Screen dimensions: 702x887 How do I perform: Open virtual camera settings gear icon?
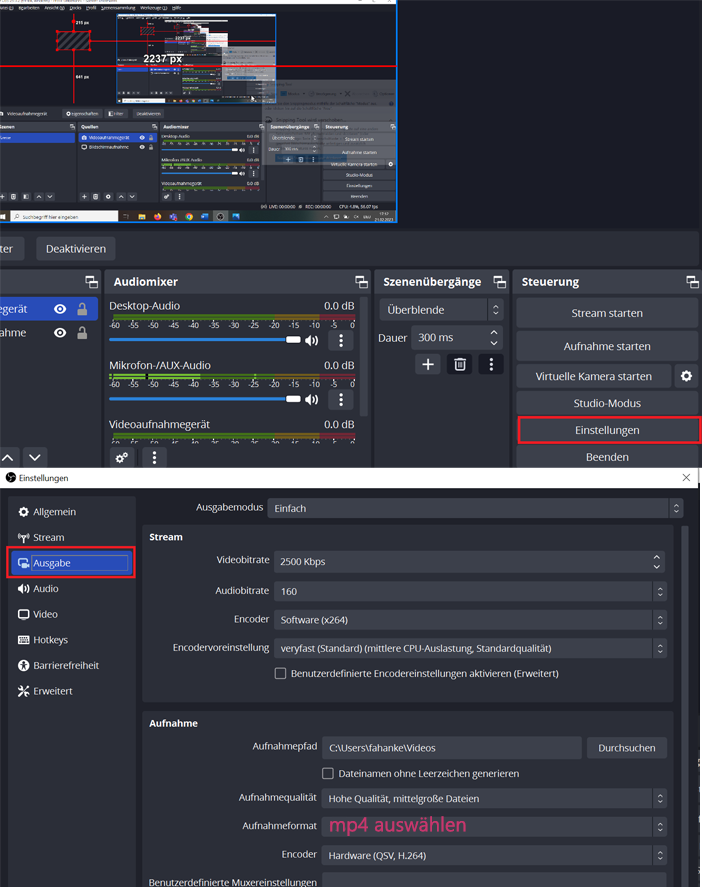pos(686,376)
